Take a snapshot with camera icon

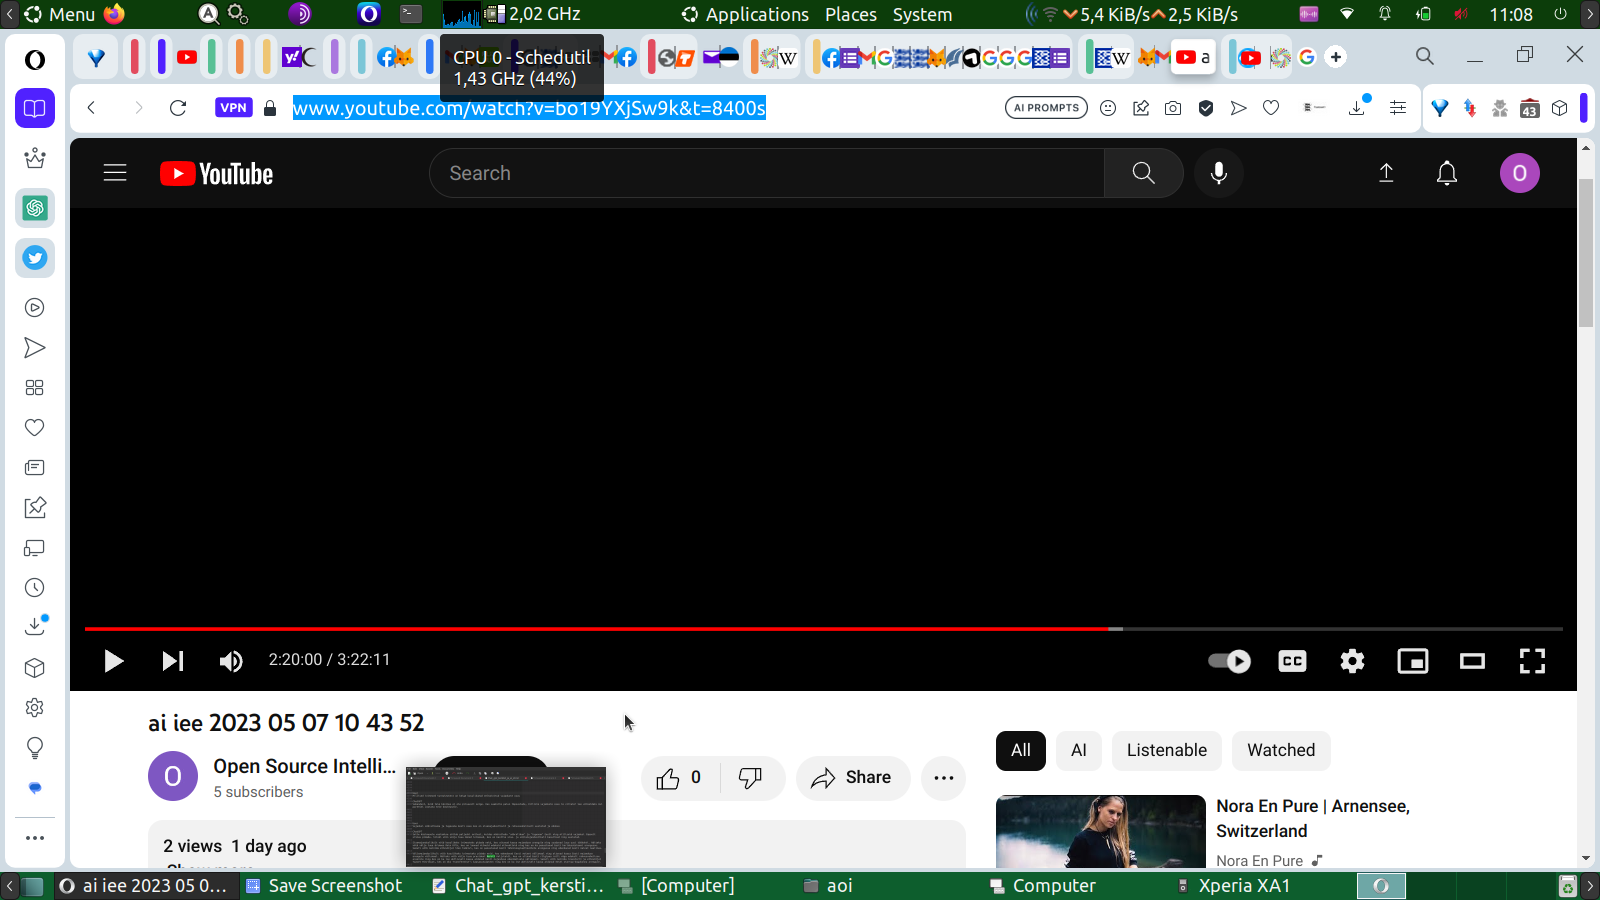[x=1173, y=108]
